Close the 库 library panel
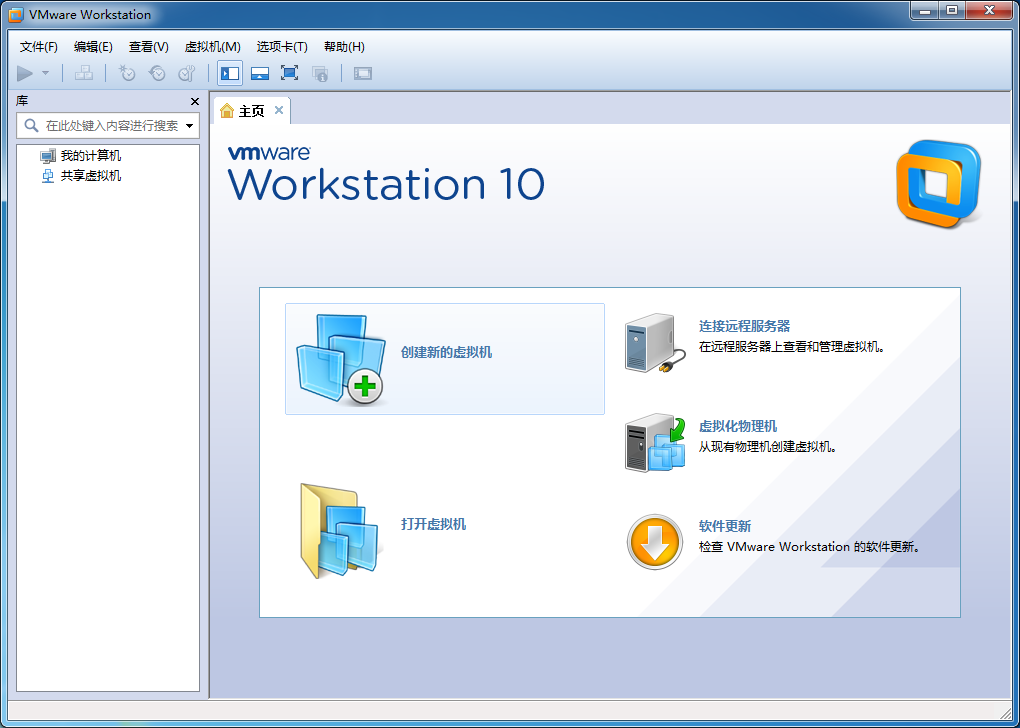 [x=195, y=101]
